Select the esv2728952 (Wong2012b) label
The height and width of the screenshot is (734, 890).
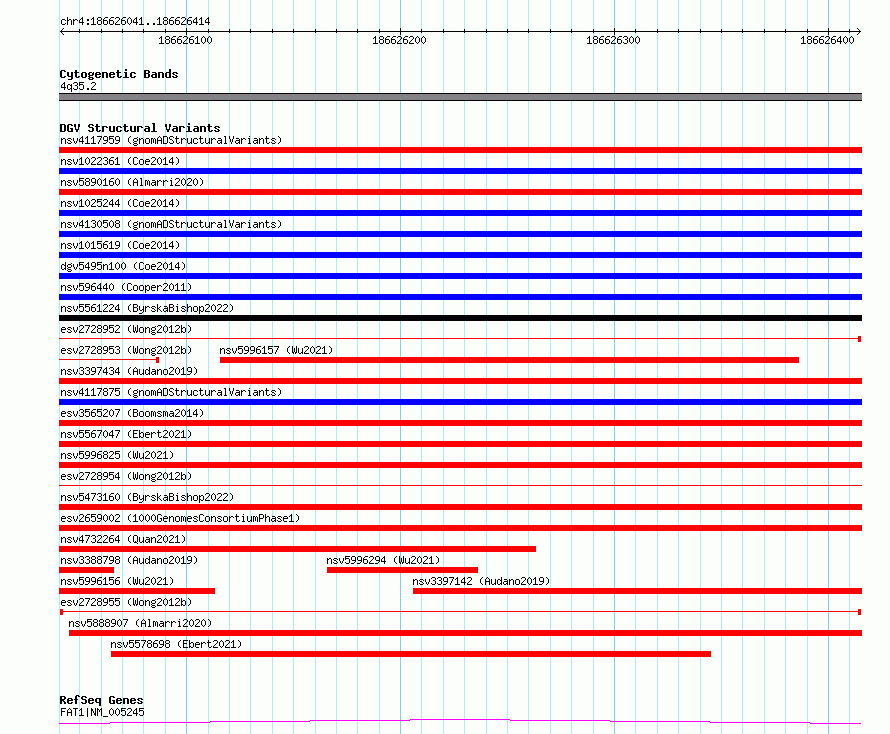pos(126,329)
